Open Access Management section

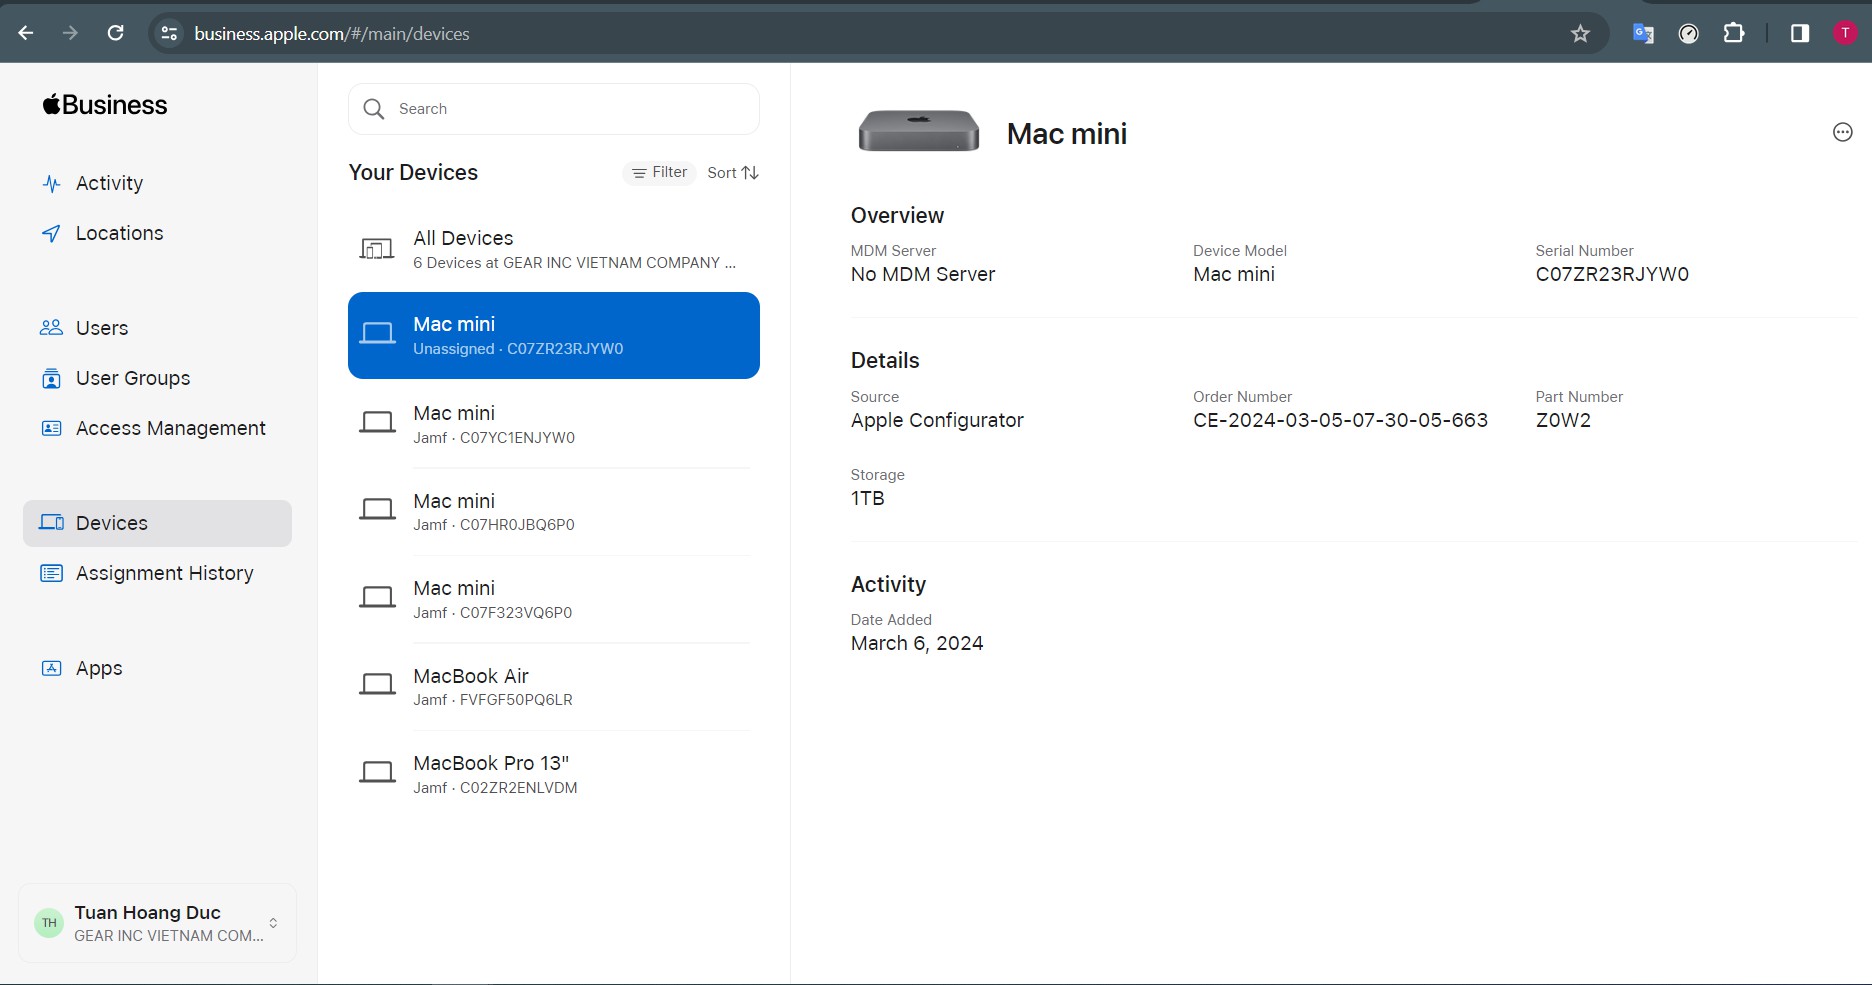[x=170, y=428]
